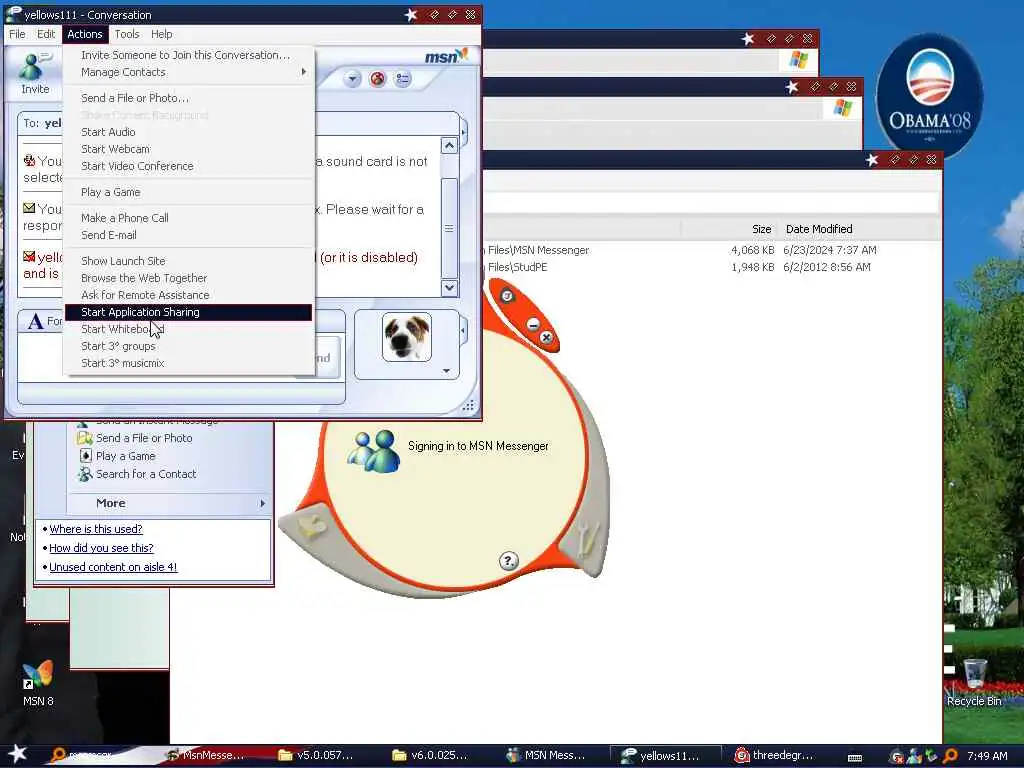Click the chat scrollbar up arrow
The image size is (1024, 768).
tap(449, 145)
